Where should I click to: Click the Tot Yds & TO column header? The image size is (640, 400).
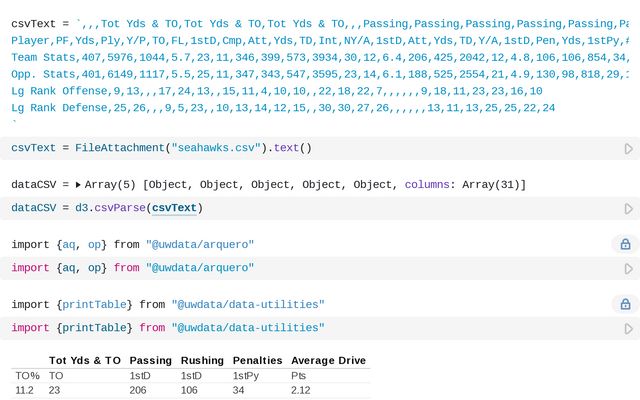(85, 360)
